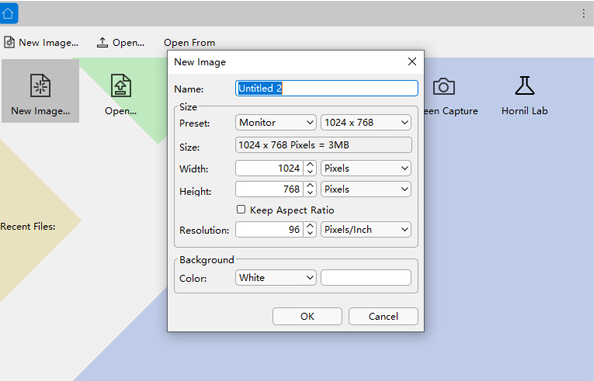Open the Width units dropdown
This screenshot has width=594, height=381.
pyautogui.click(x=366, y=168)
